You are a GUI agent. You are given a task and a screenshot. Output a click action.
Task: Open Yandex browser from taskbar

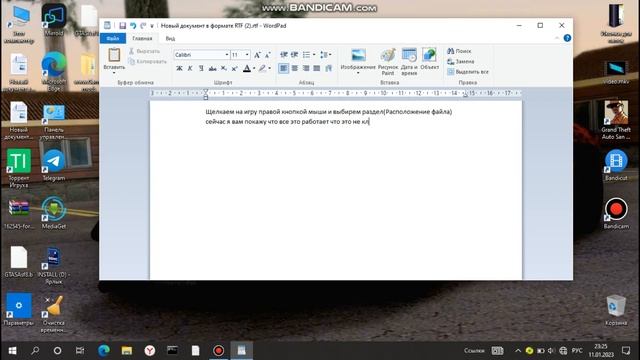[150, 350]
